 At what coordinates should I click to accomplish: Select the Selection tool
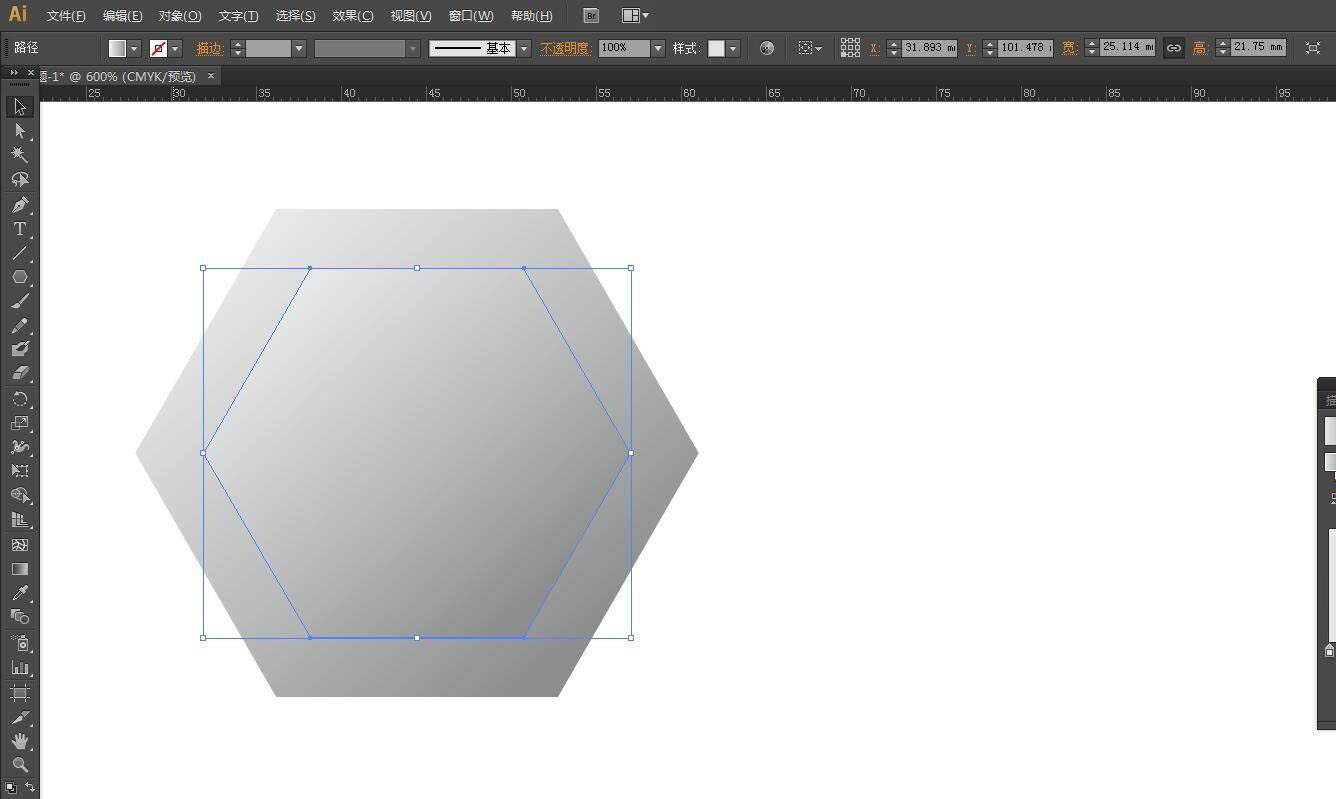(x=18, y=106)
